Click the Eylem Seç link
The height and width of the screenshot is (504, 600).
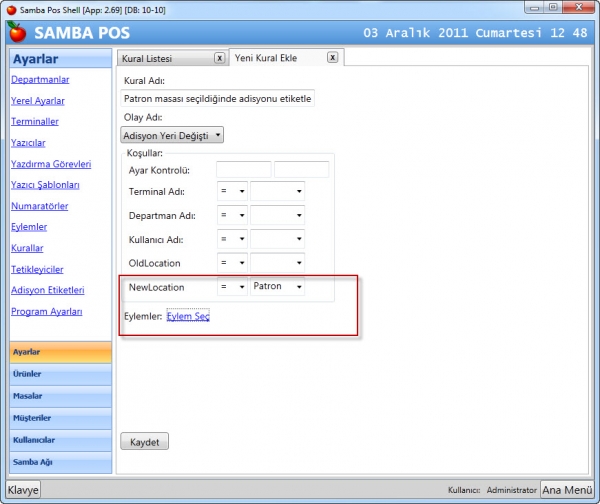188,316
